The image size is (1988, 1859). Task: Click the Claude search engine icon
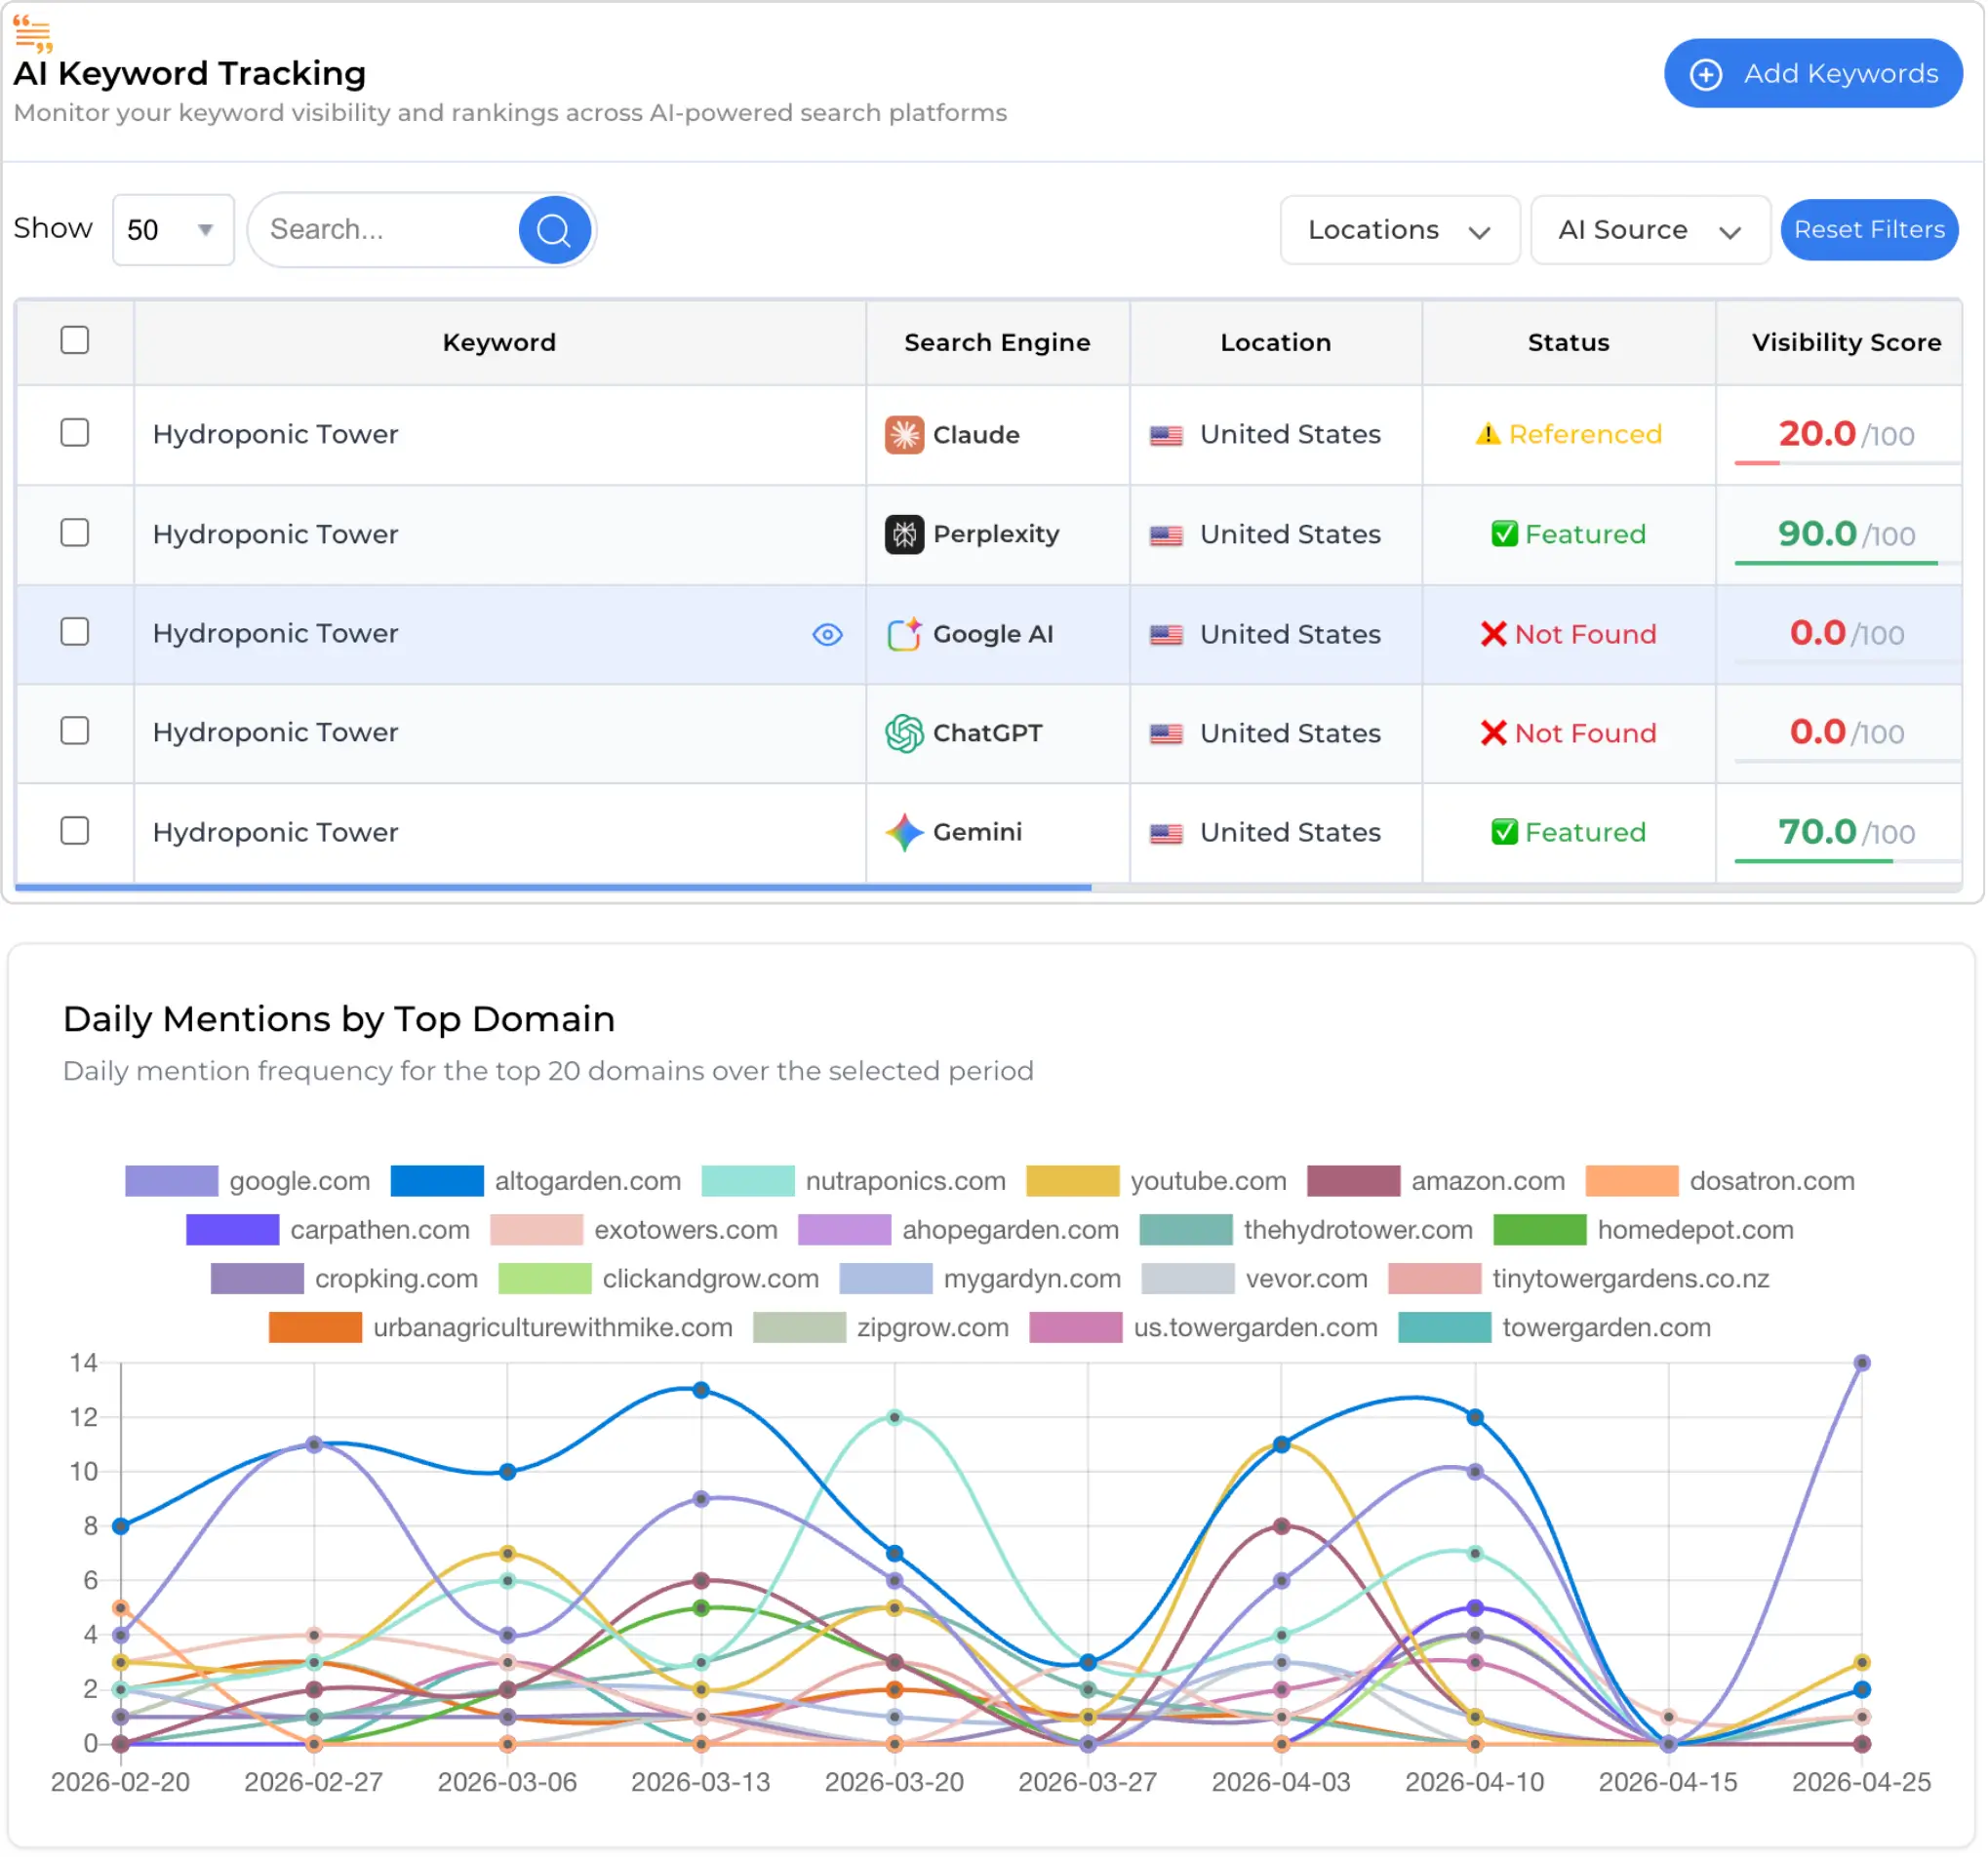point(903,435)
